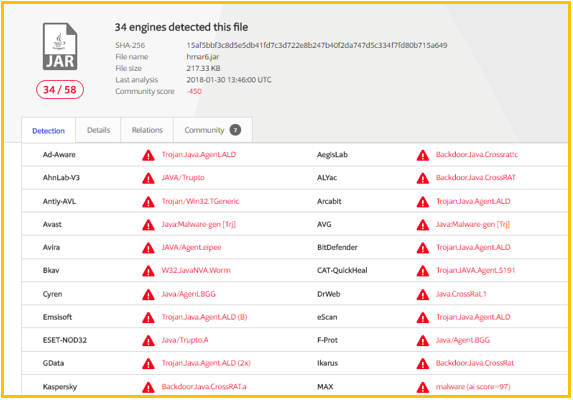
Task: Click the warning icon in the MAX row
Action: (423, 387)
